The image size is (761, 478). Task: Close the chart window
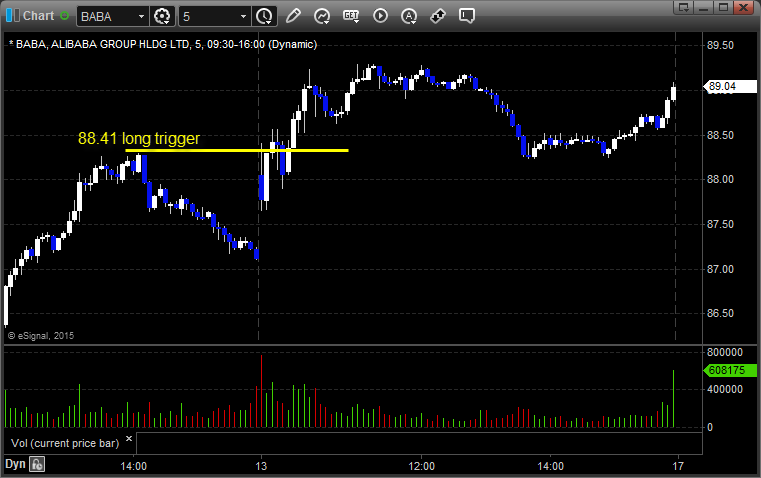[x=743, y=7]
